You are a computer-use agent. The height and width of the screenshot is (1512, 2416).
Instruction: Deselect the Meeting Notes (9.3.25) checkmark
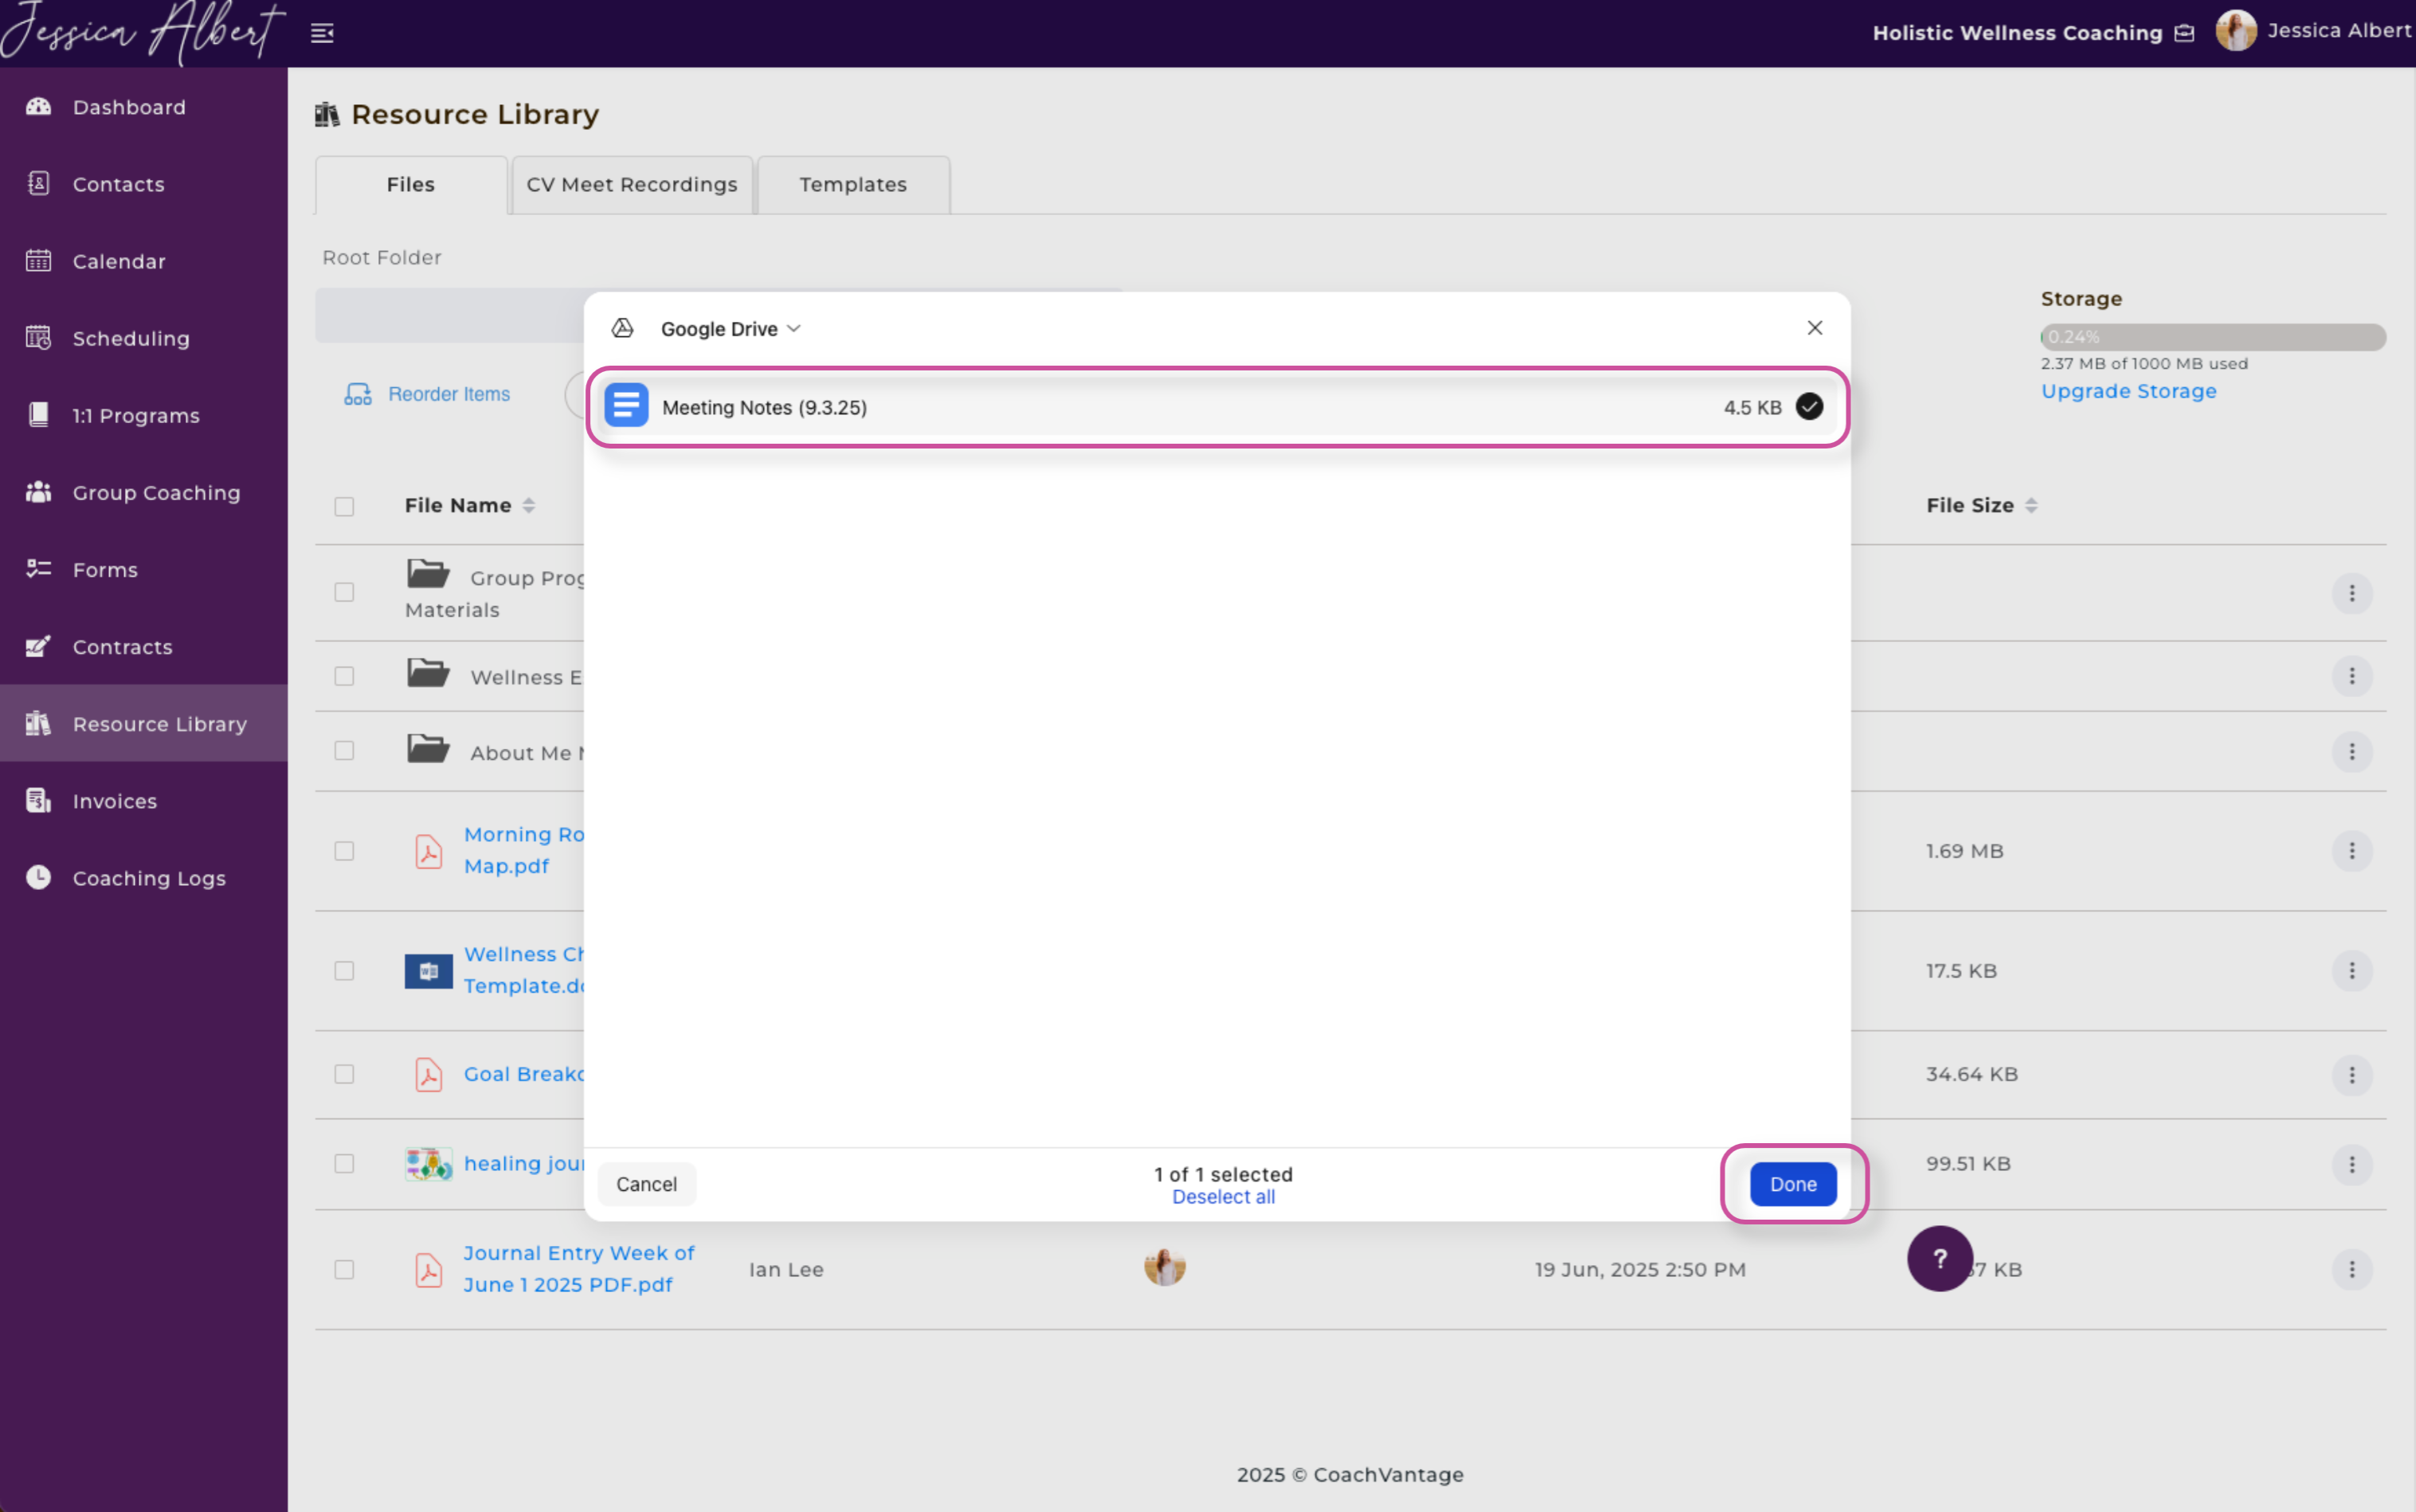1808,407
